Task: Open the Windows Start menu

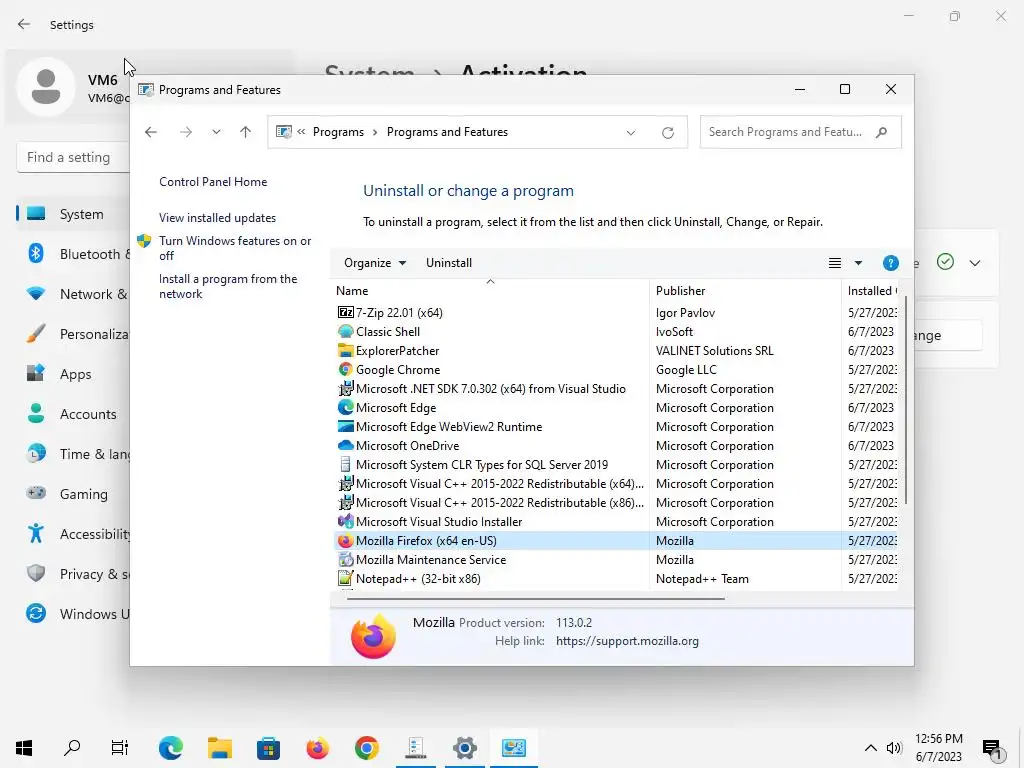Action: point(24,747)
